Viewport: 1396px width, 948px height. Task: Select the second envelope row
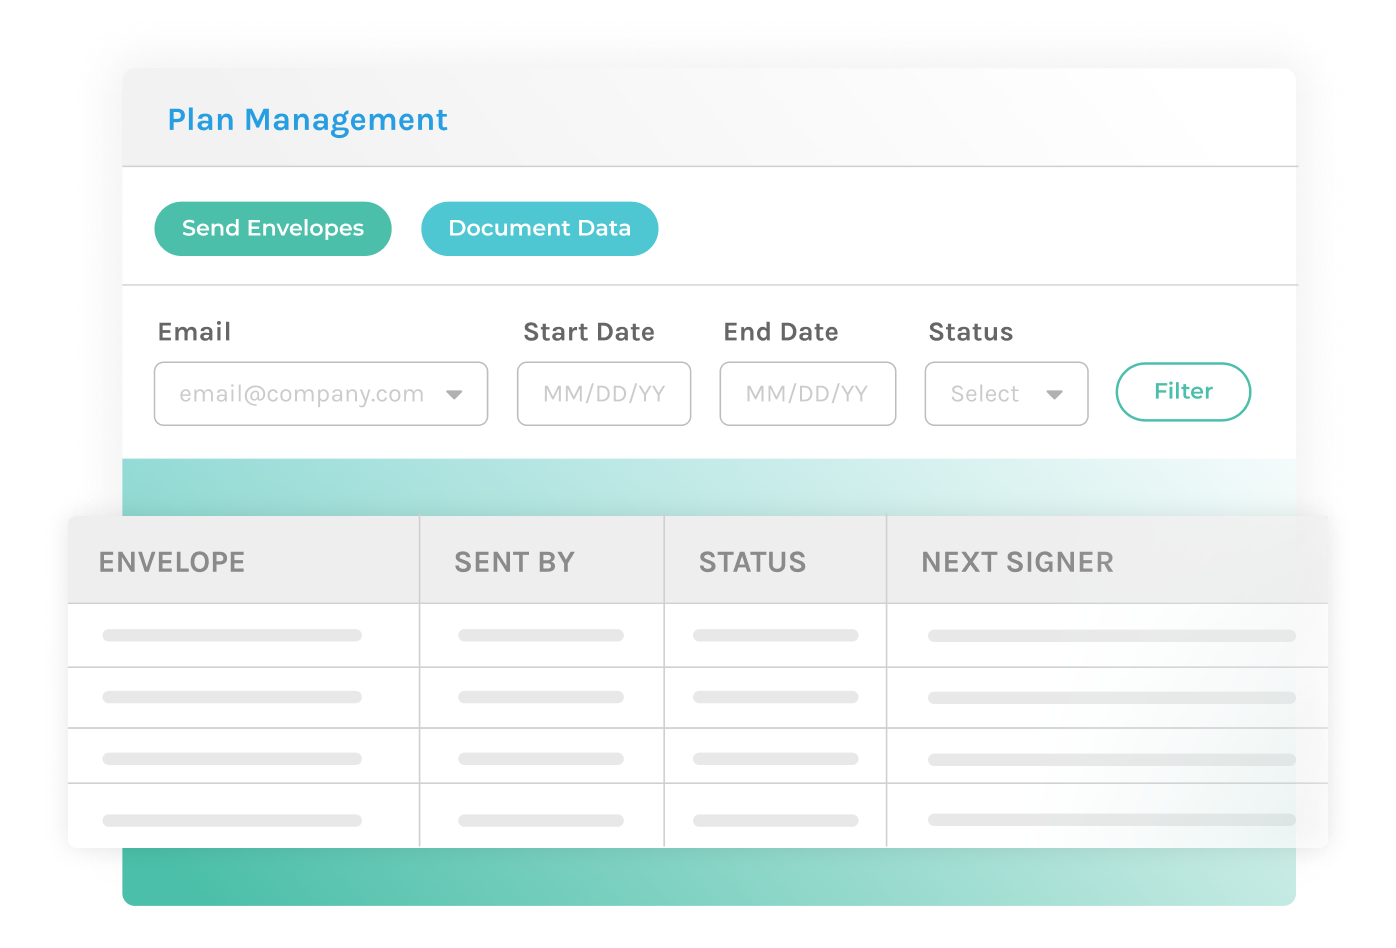pos(500,697)
